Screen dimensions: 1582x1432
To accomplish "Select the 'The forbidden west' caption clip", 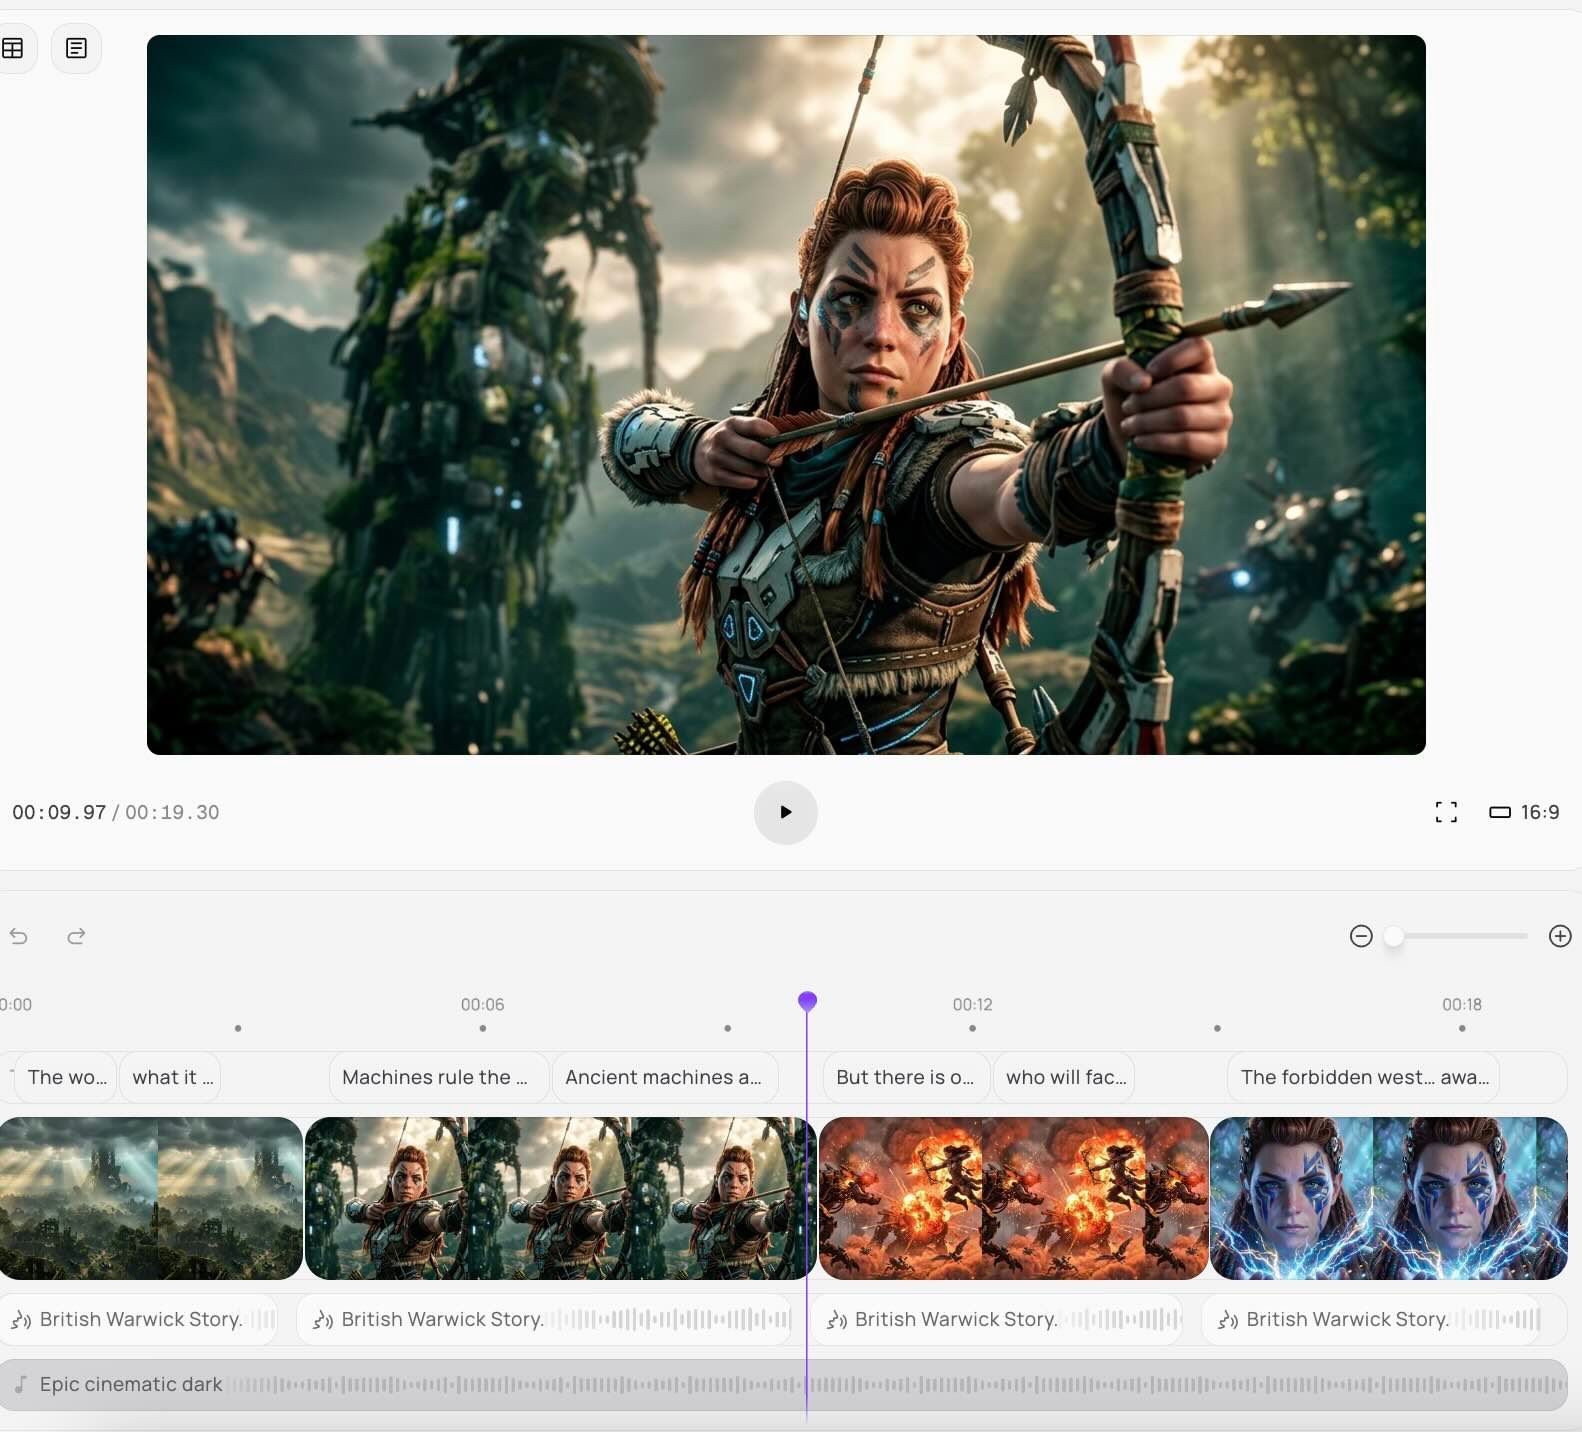I will pos(1363,1077).
